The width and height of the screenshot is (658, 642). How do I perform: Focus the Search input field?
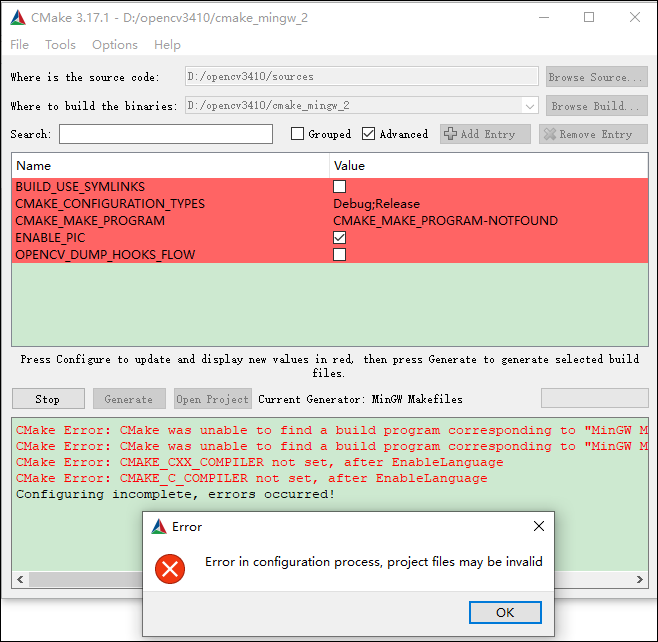[166, 134]
